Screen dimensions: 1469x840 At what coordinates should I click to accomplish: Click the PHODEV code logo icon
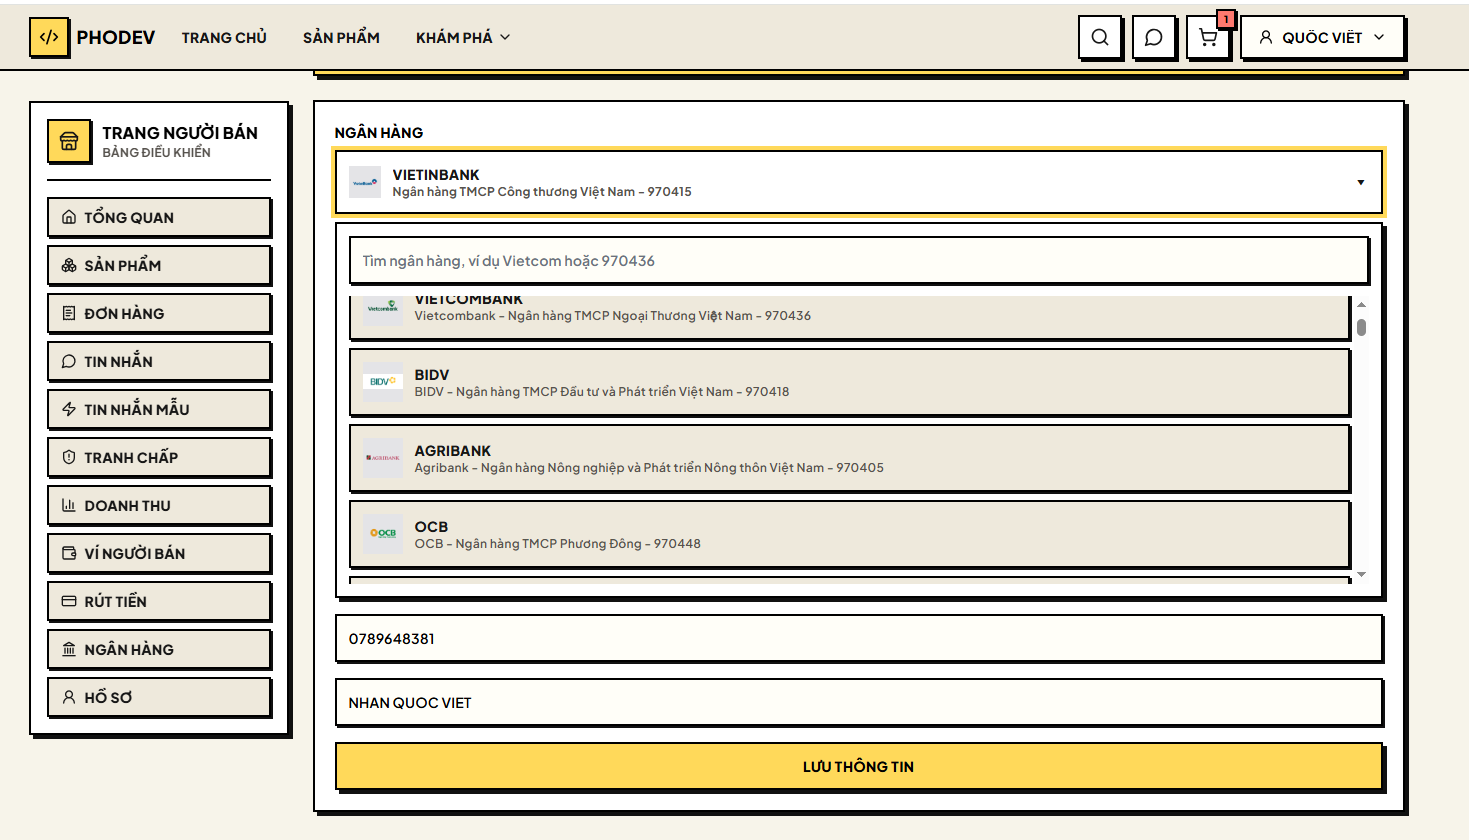point(49,38)
